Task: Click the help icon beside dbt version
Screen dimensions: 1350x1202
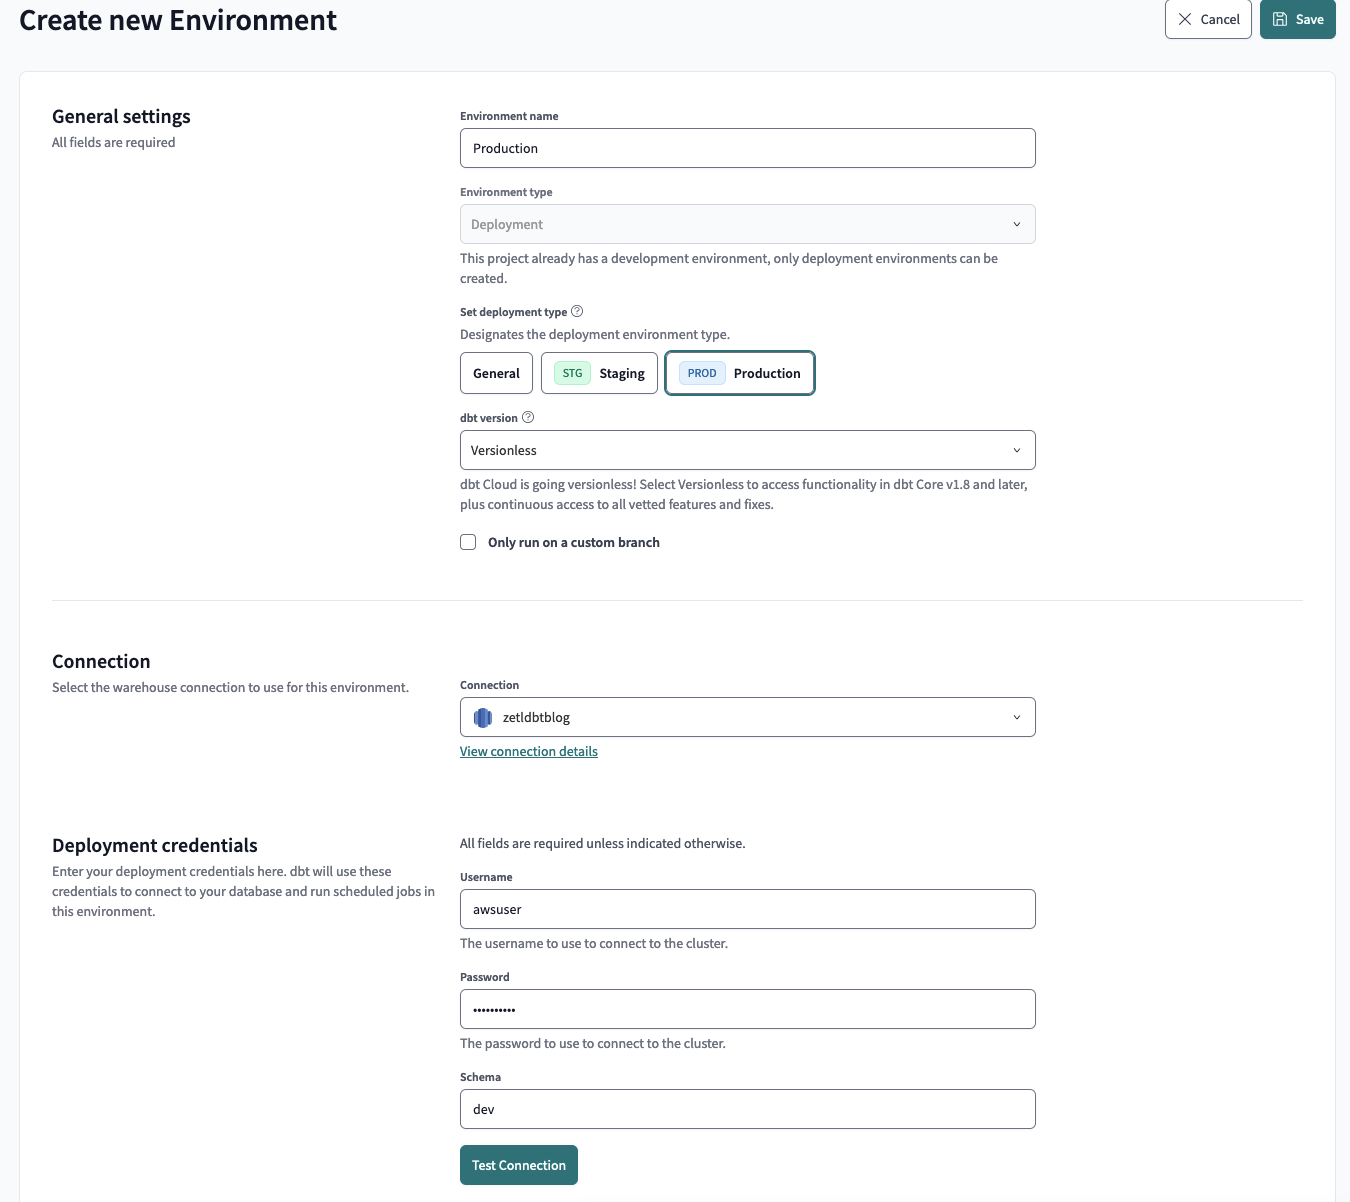Action: [x=528, y=418]
